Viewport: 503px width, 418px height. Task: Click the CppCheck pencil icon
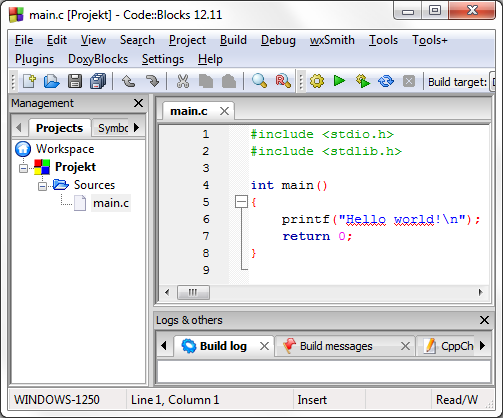tap(430, 346)
